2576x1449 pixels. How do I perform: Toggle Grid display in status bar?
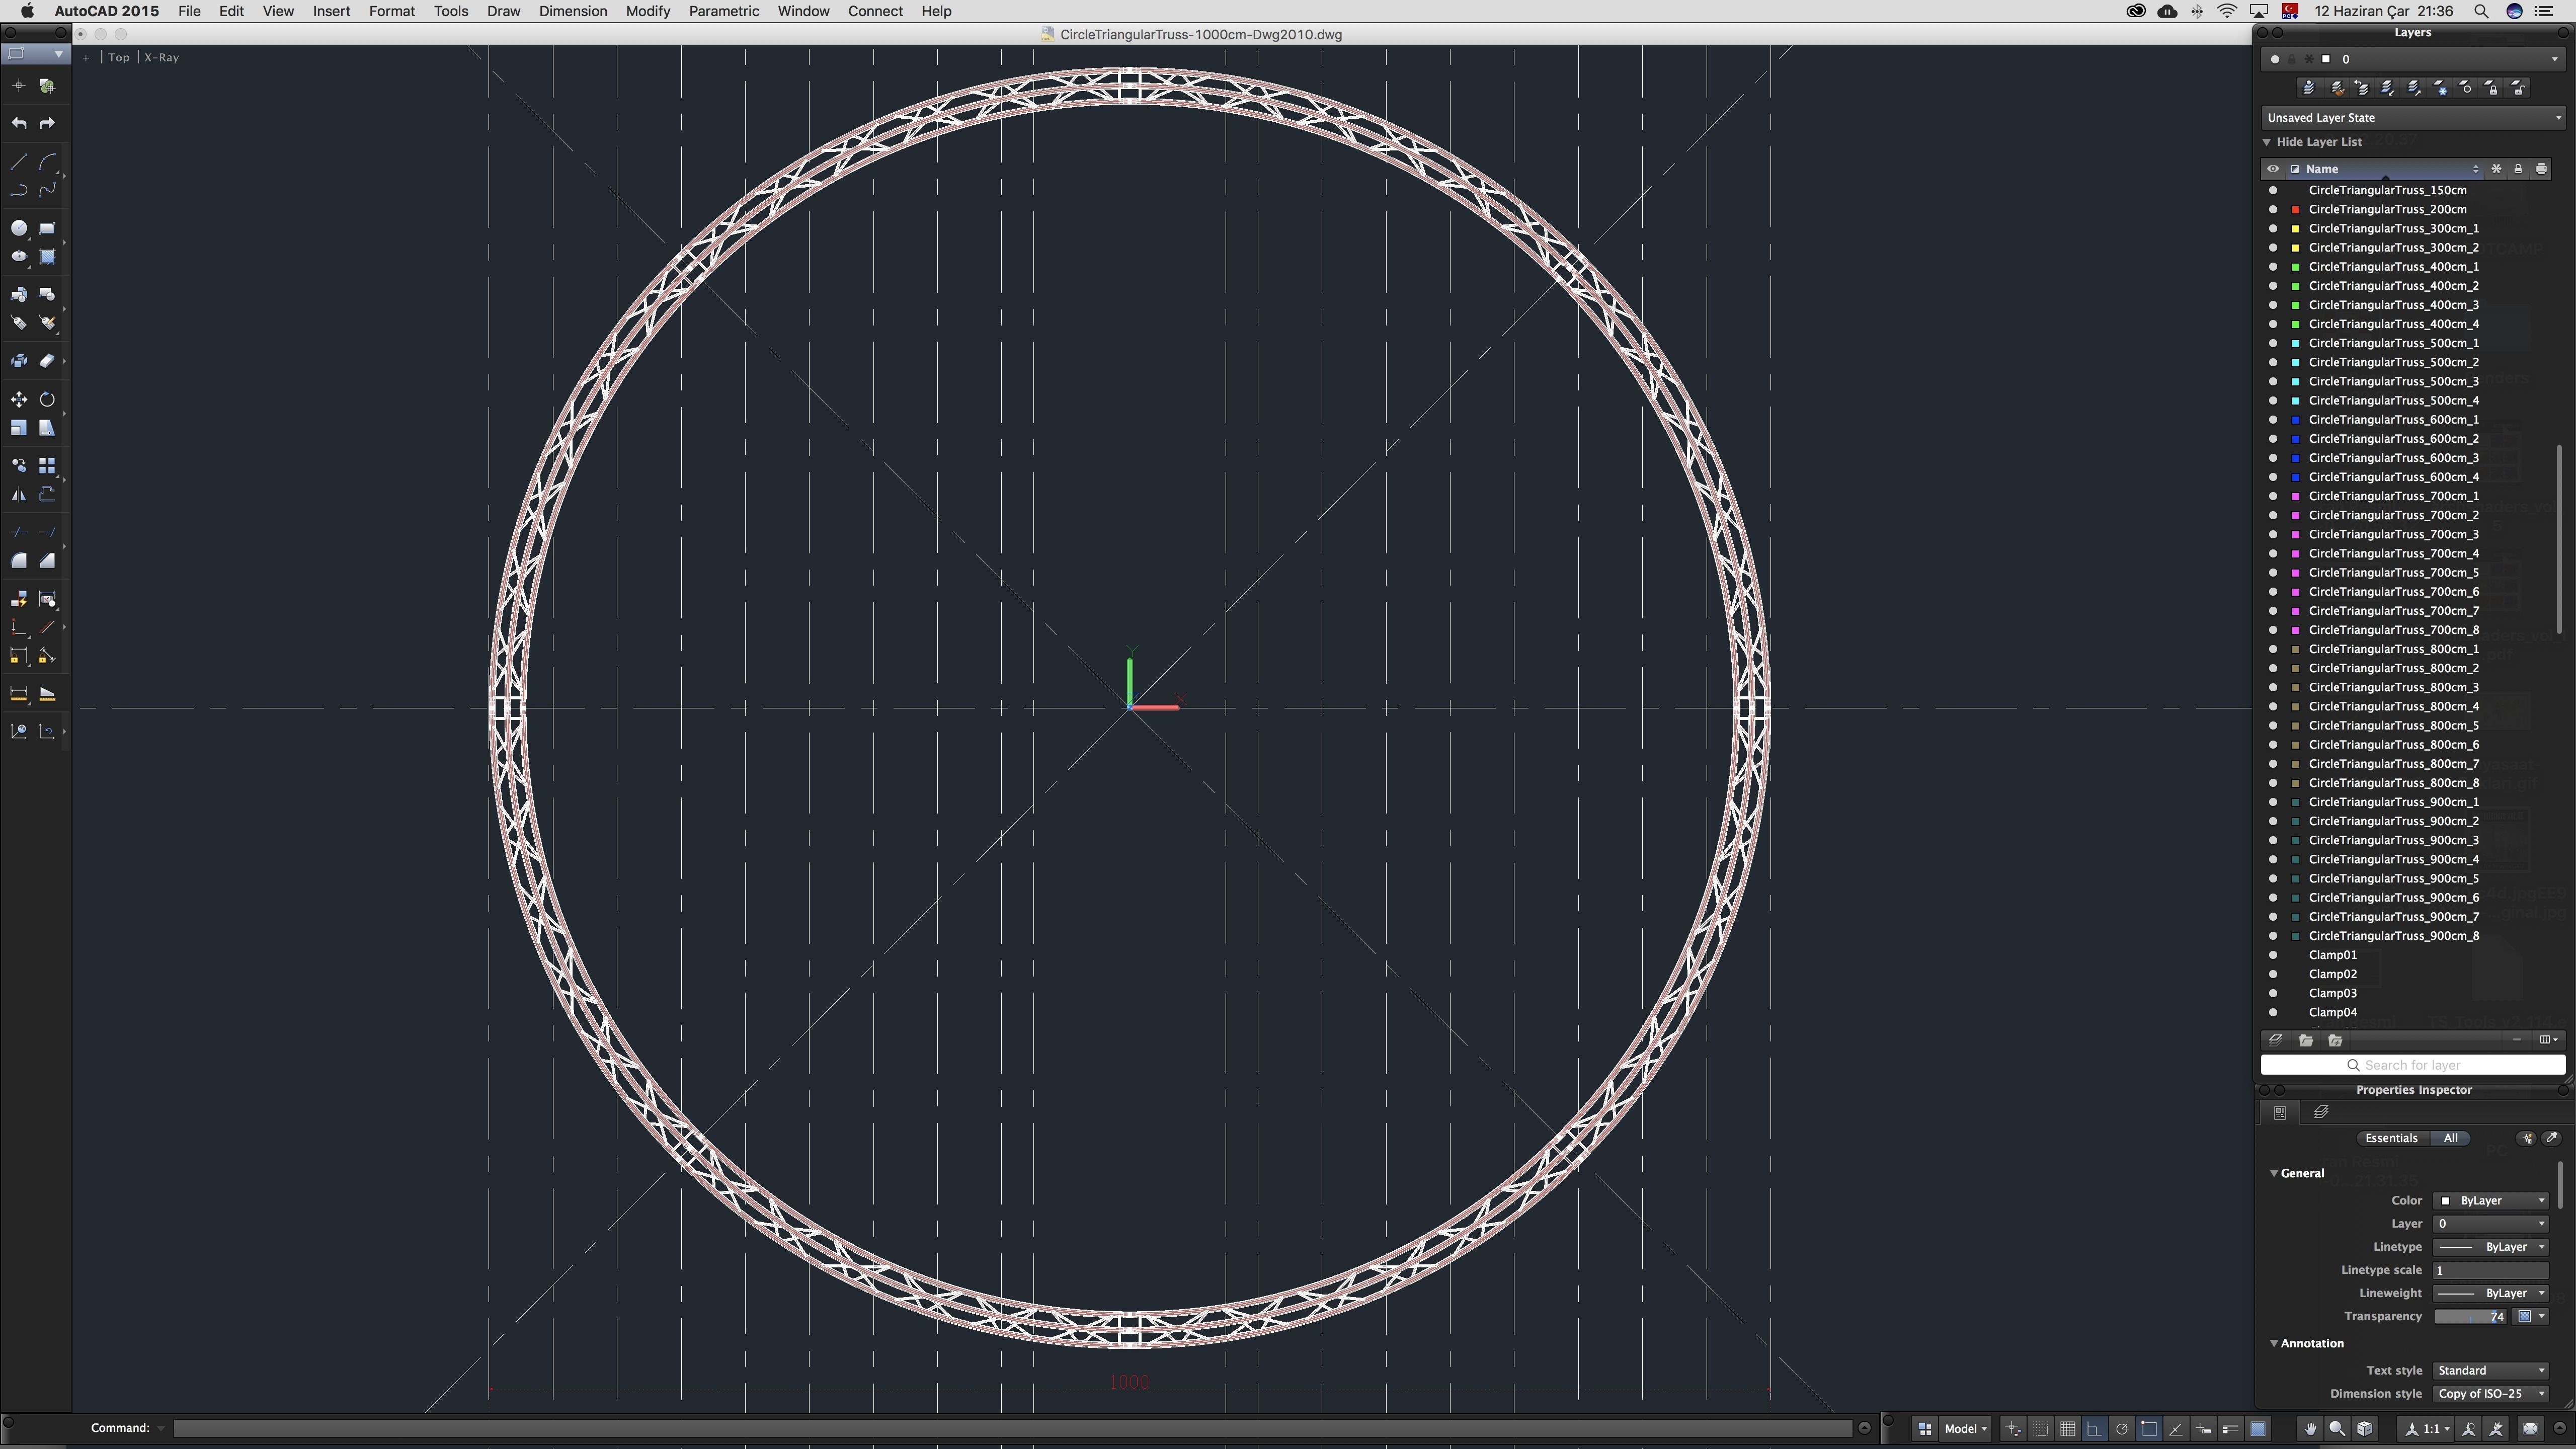[2067, 1429]
